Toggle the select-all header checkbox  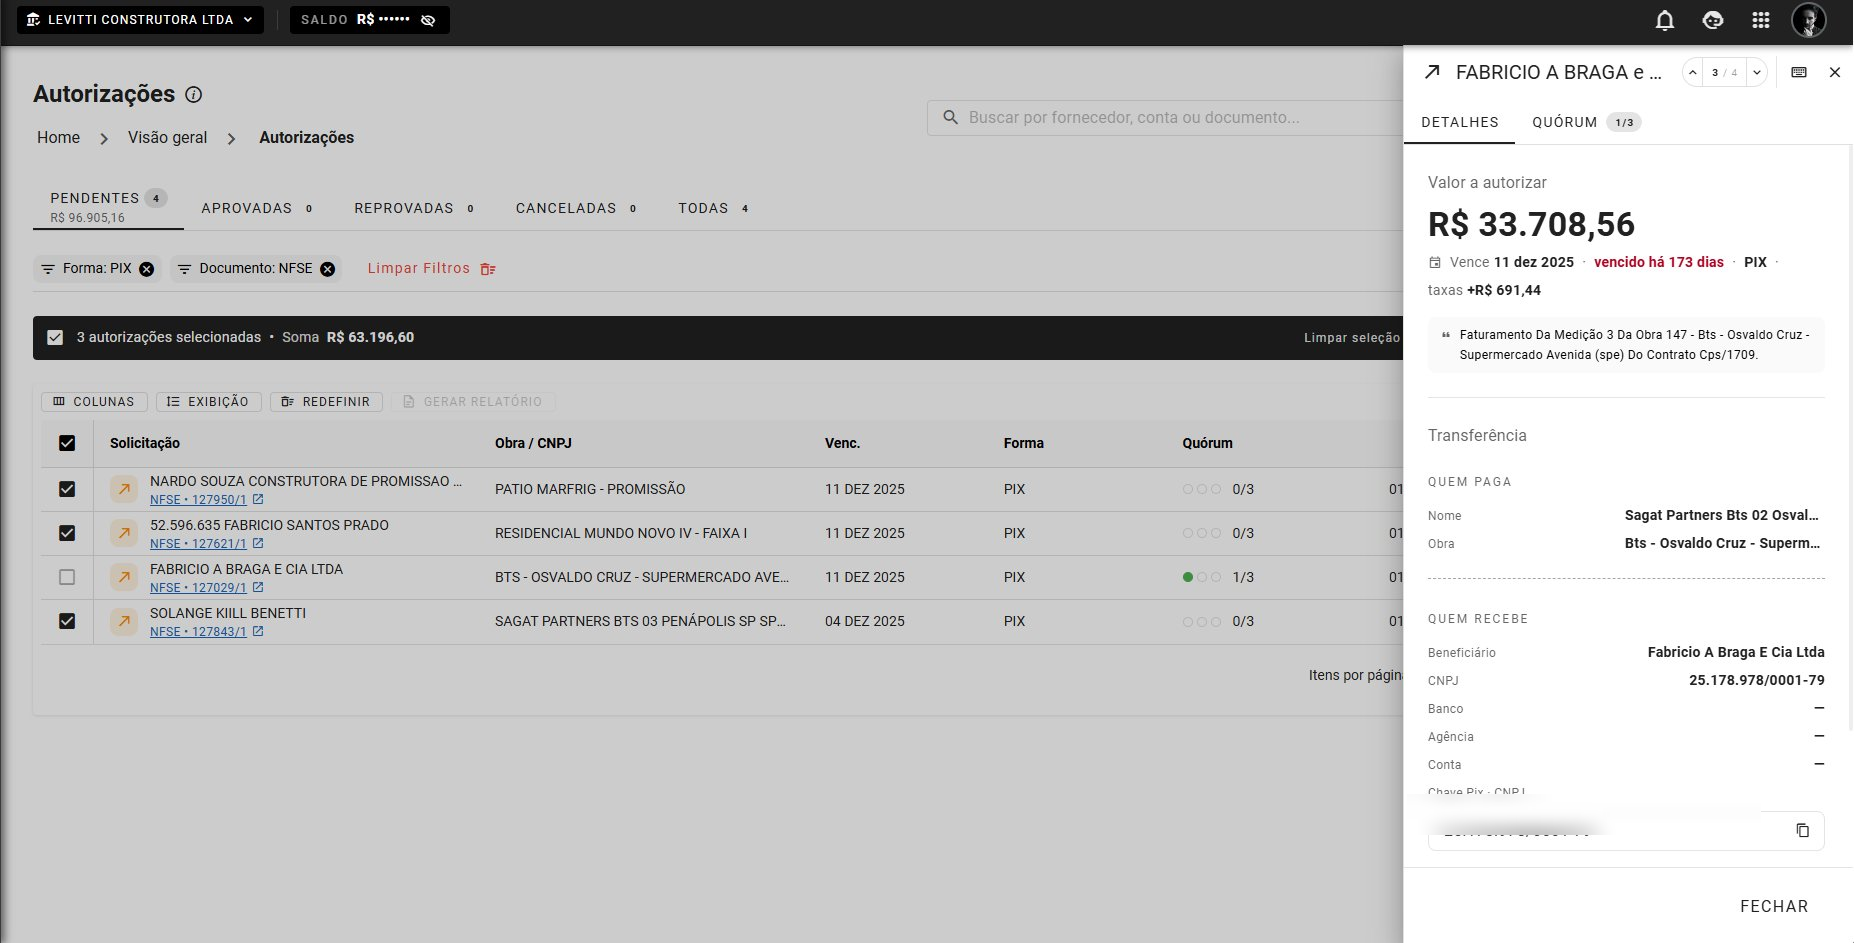coord(67,443)
